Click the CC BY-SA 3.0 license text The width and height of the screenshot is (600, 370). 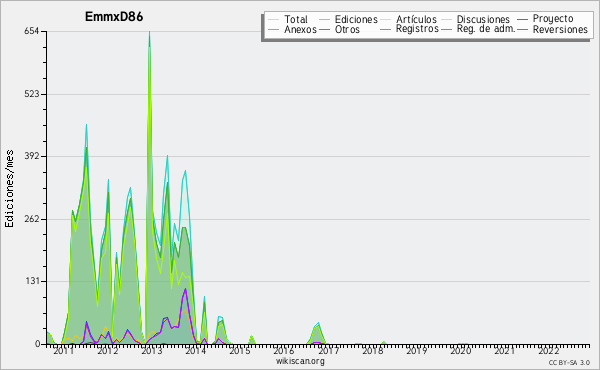(569, 362)
